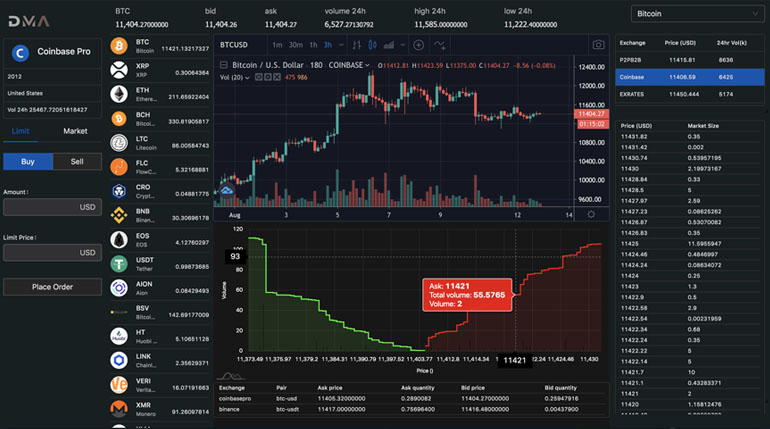Open the indicators icon in the chart toolbar

tap(441, 45)
